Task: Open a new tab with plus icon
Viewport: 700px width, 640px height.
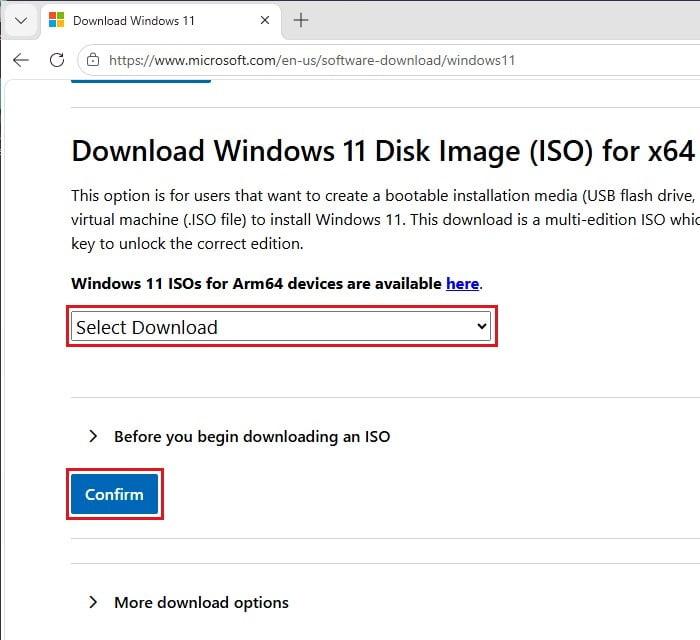Action: point(301,20)
